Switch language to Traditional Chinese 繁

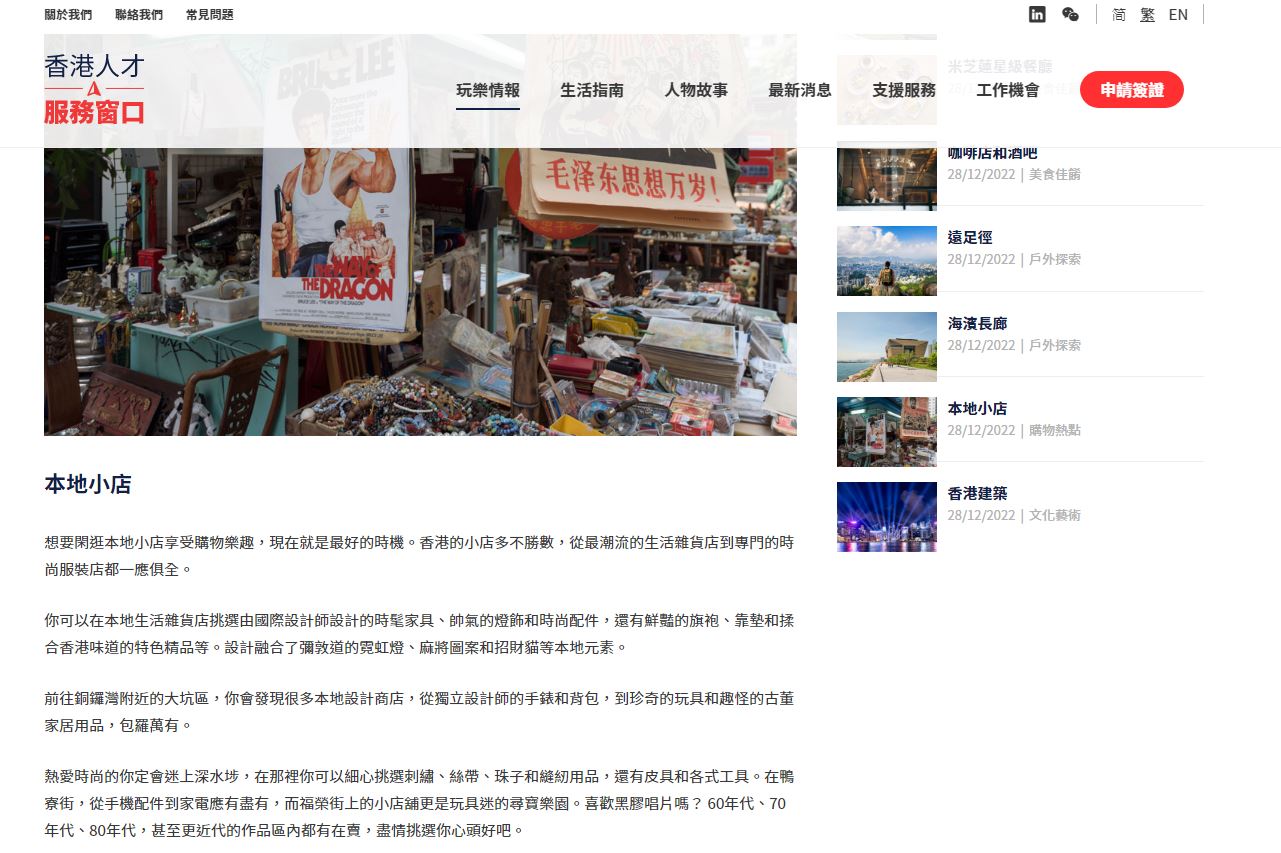coord(1147,15)
